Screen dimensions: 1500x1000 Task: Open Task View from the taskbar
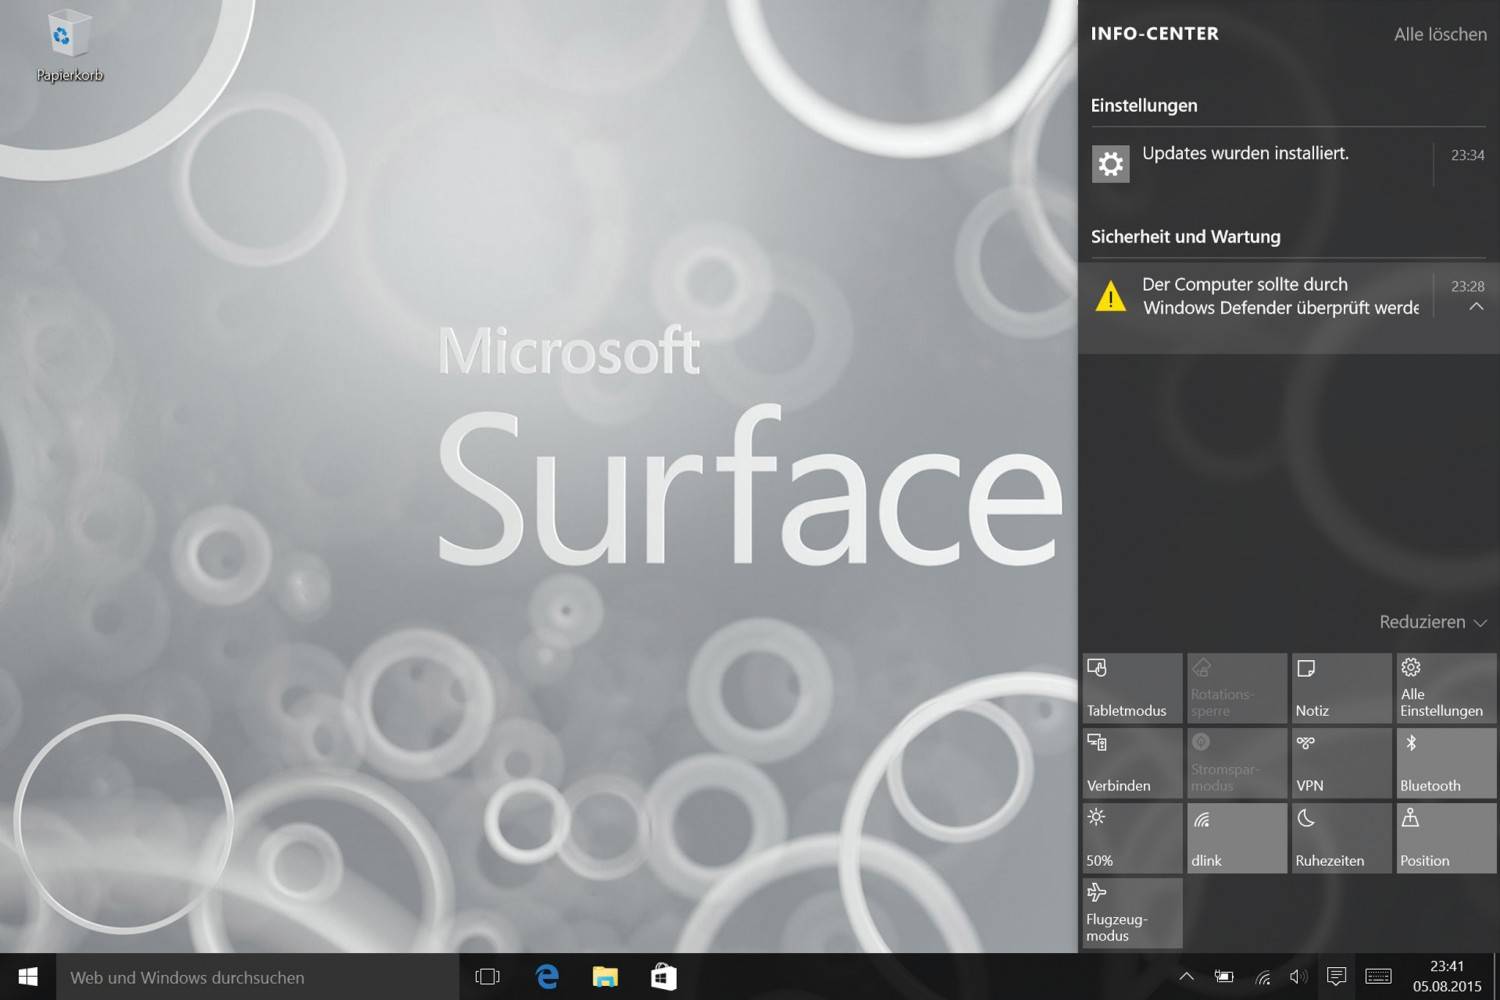click(487, 977)
